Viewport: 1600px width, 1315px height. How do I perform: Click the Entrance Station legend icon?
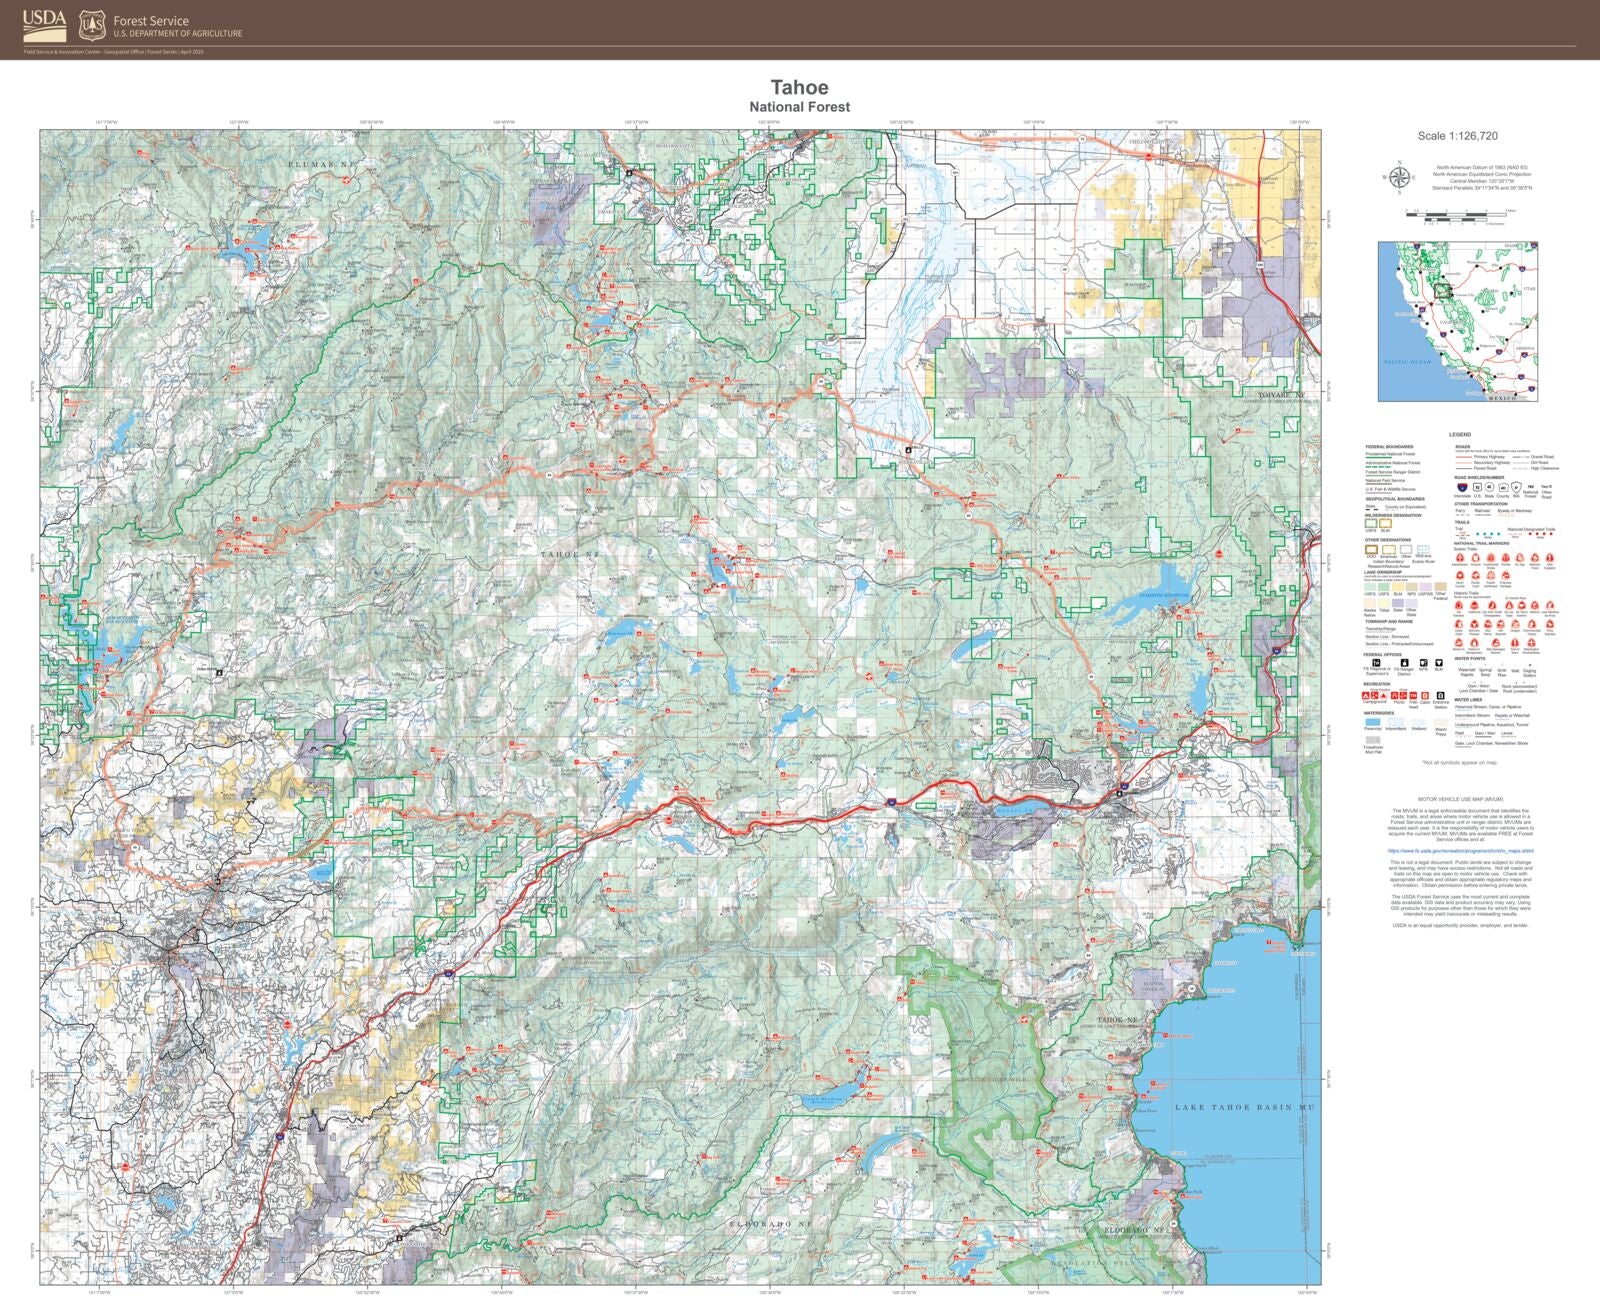coord(1439,695)
